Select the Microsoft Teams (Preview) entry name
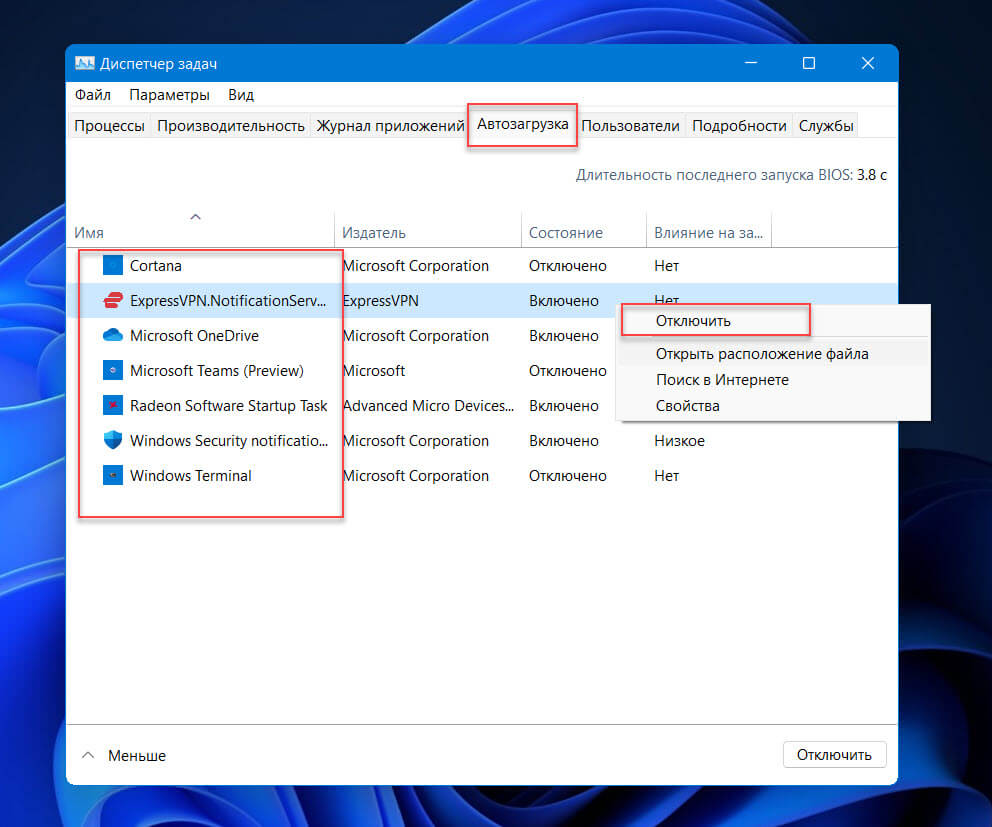The image size is (992, 827). (216, 371)
